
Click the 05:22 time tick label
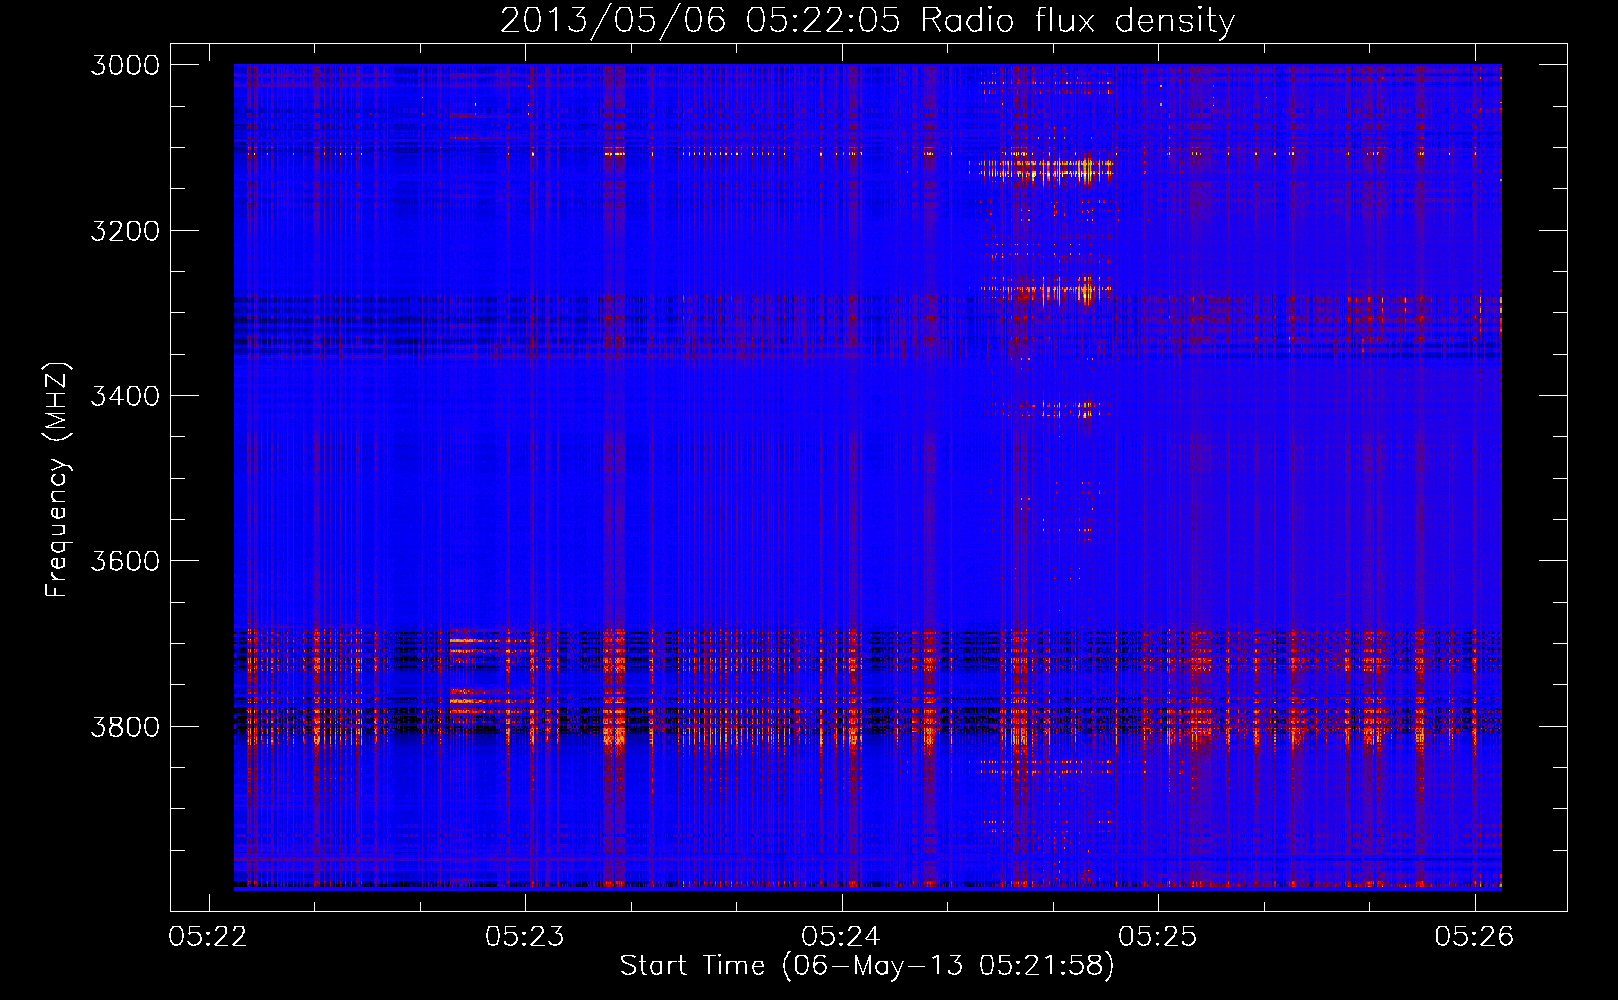click(208, 936)
